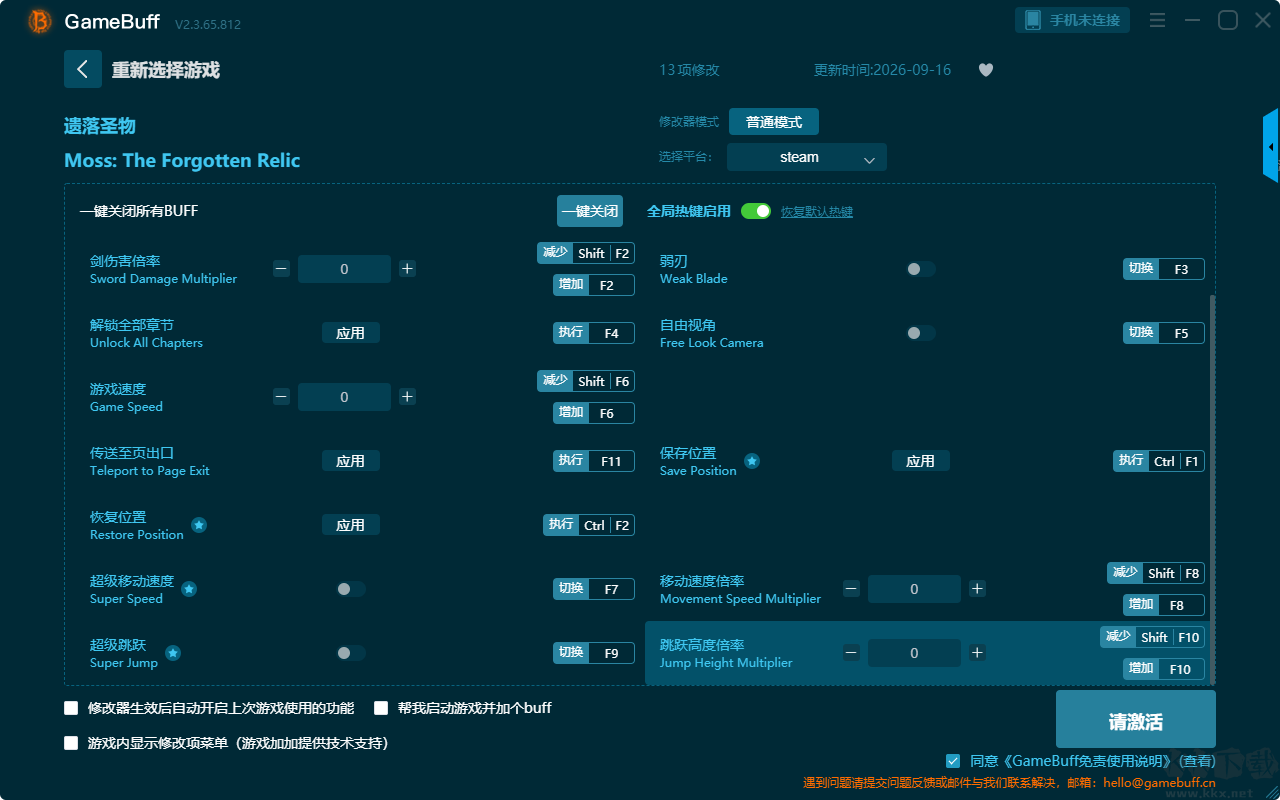Click the F11 execute hotkey
This screenshot has width=1280, height=800.
(594, 461)
